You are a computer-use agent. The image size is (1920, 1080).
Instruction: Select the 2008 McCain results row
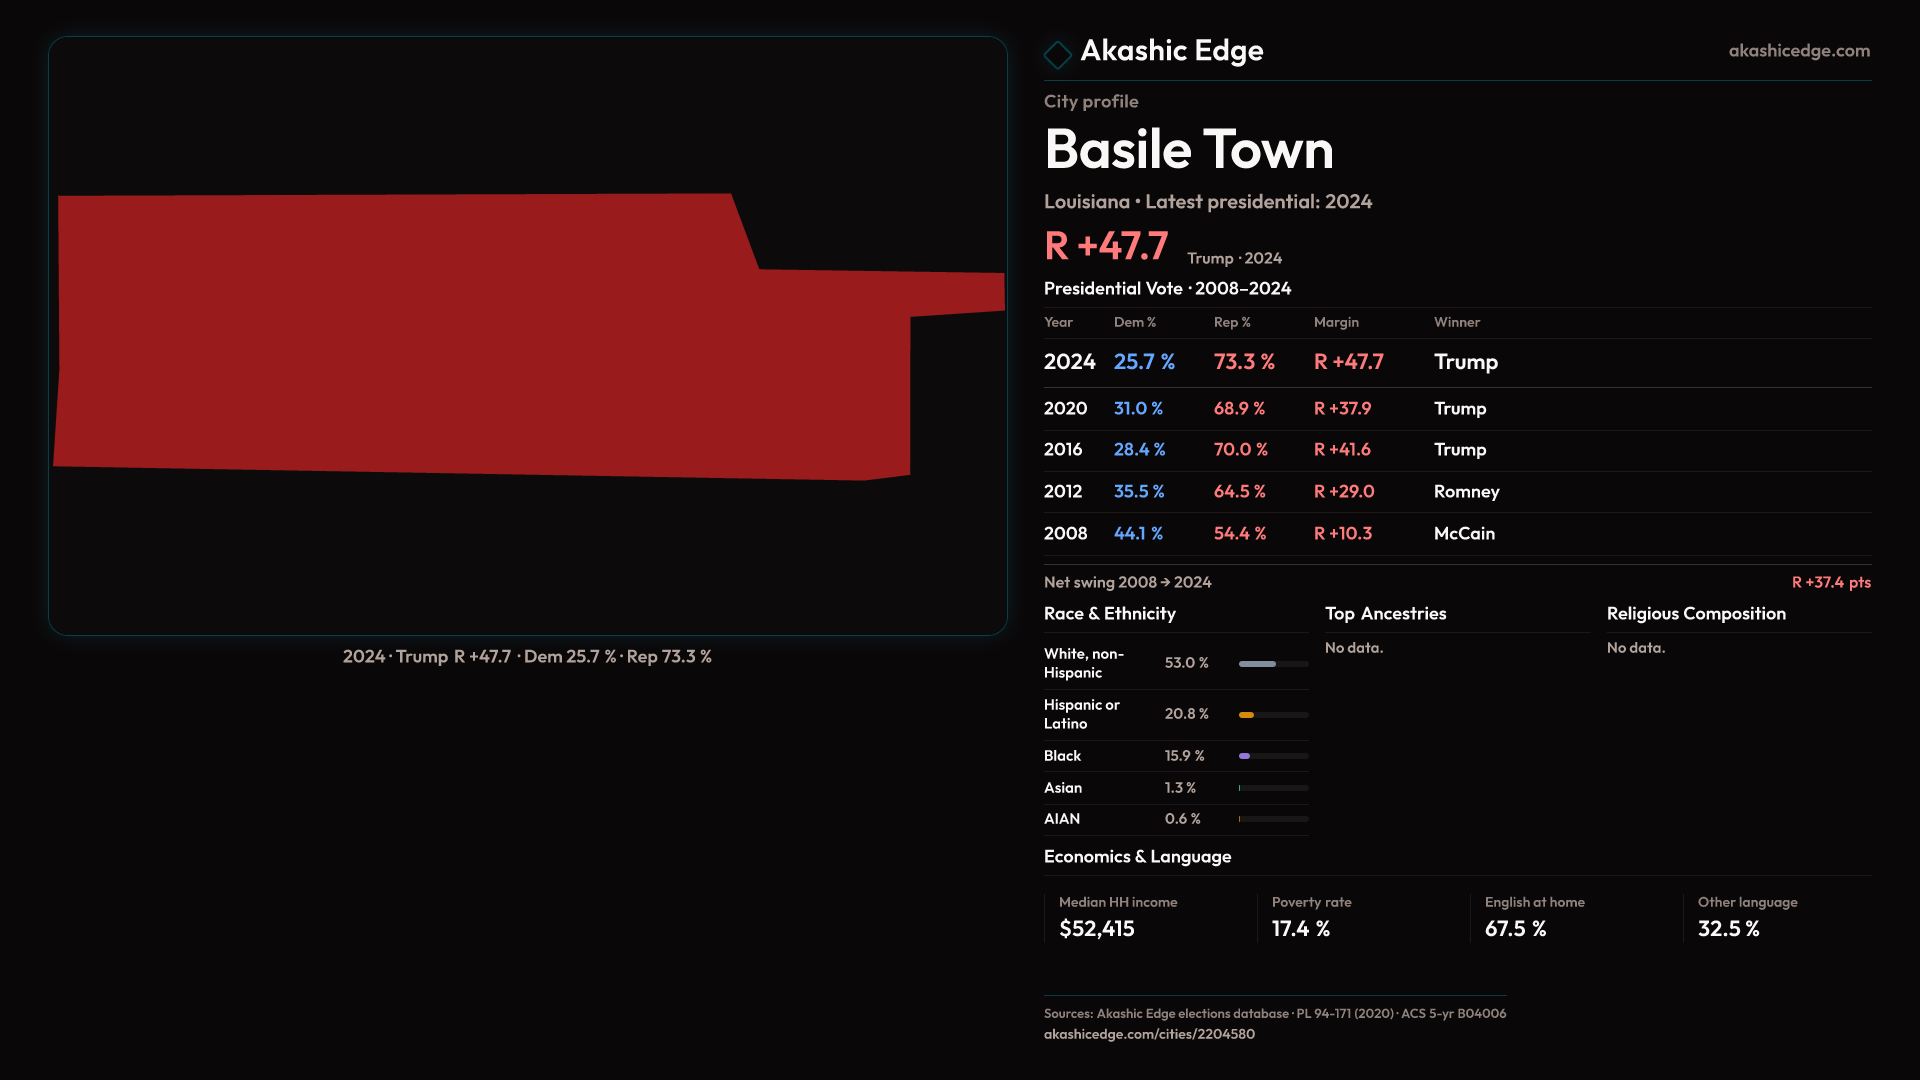click(x=1456, y=534)
